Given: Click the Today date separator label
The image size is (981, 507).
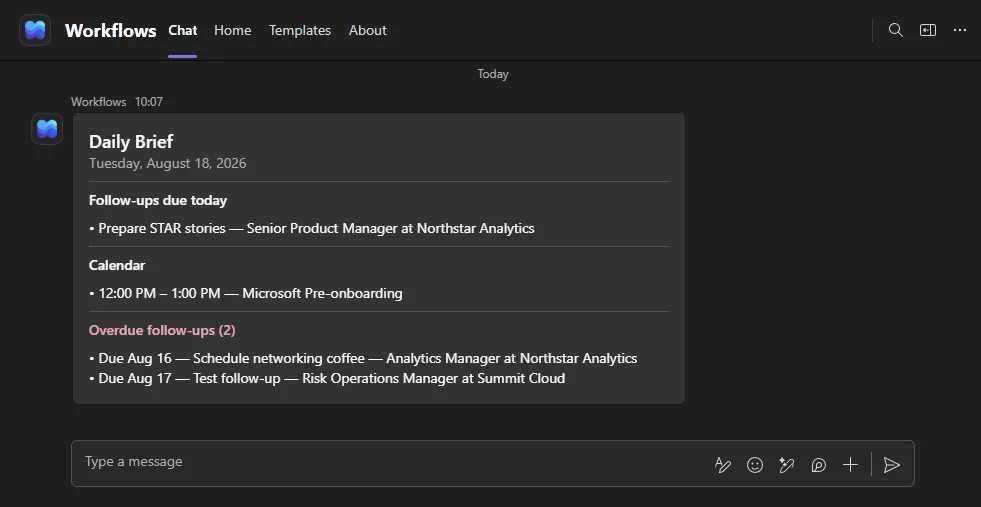Looking at the screenshot, I should (x=493, y=74).
